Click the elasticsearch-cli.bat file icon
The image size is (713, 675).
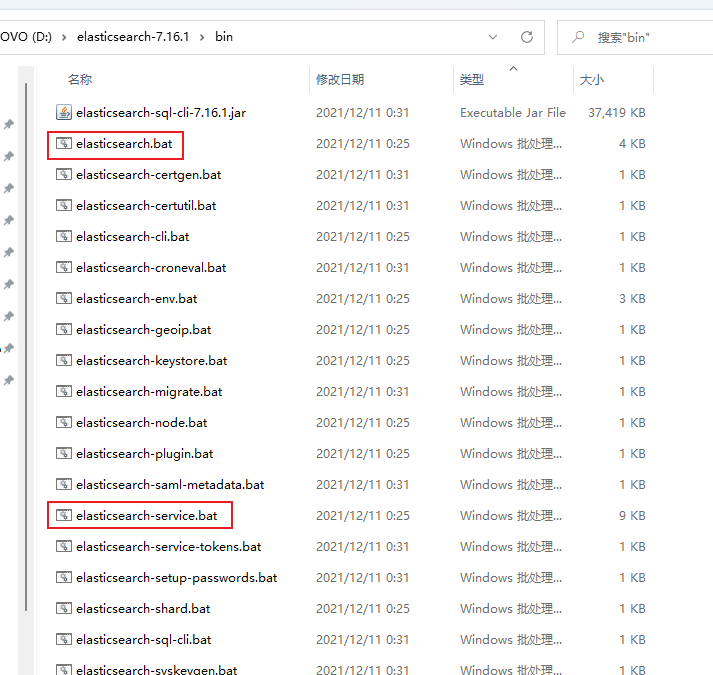(x=64, y=237)
